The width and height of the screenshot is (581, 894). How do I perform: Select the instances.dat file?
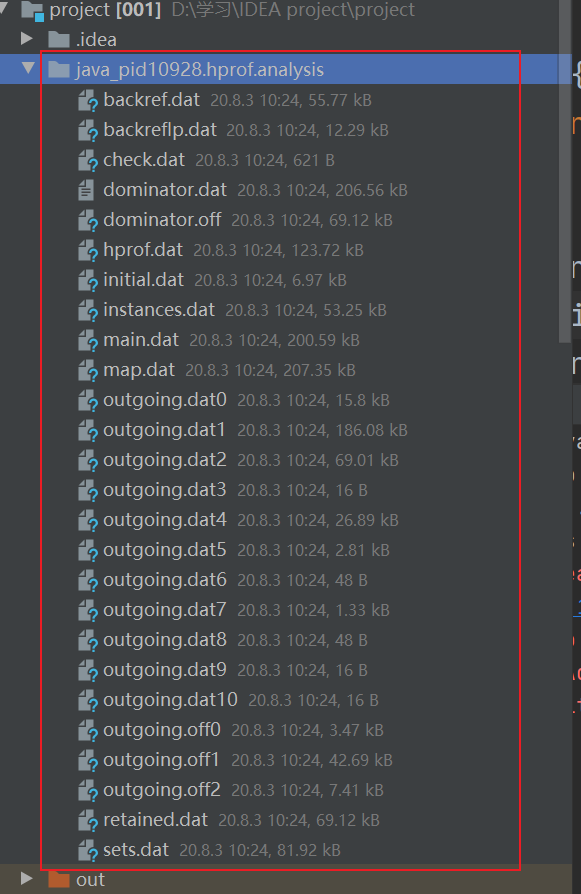coord(159,310)
